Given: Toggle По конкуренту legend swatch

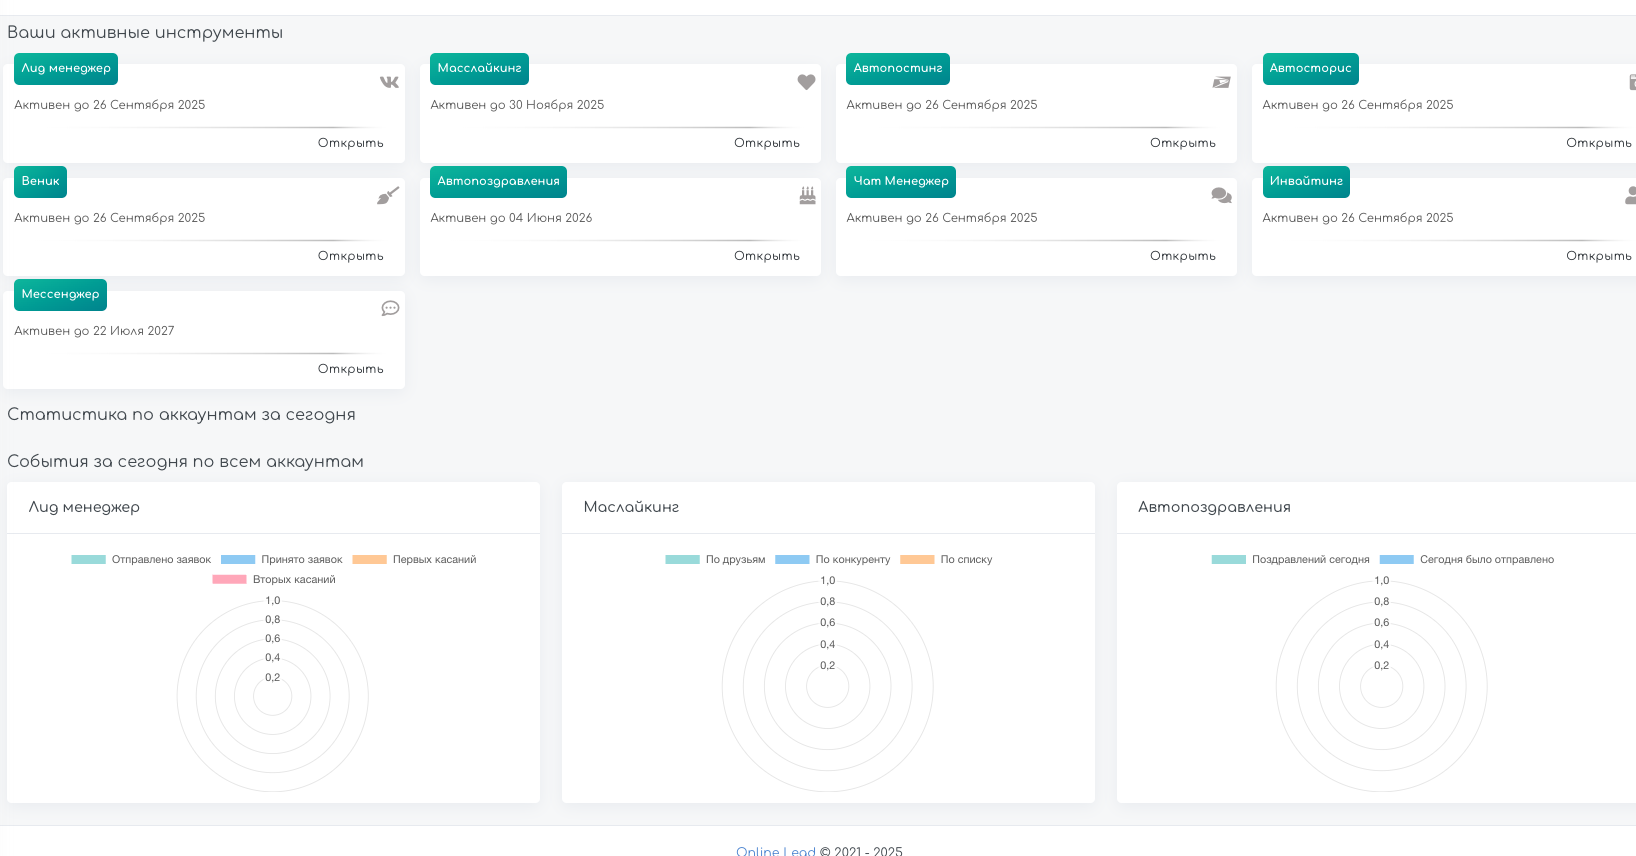Looking at the screenshot, I should pos(792,560).
